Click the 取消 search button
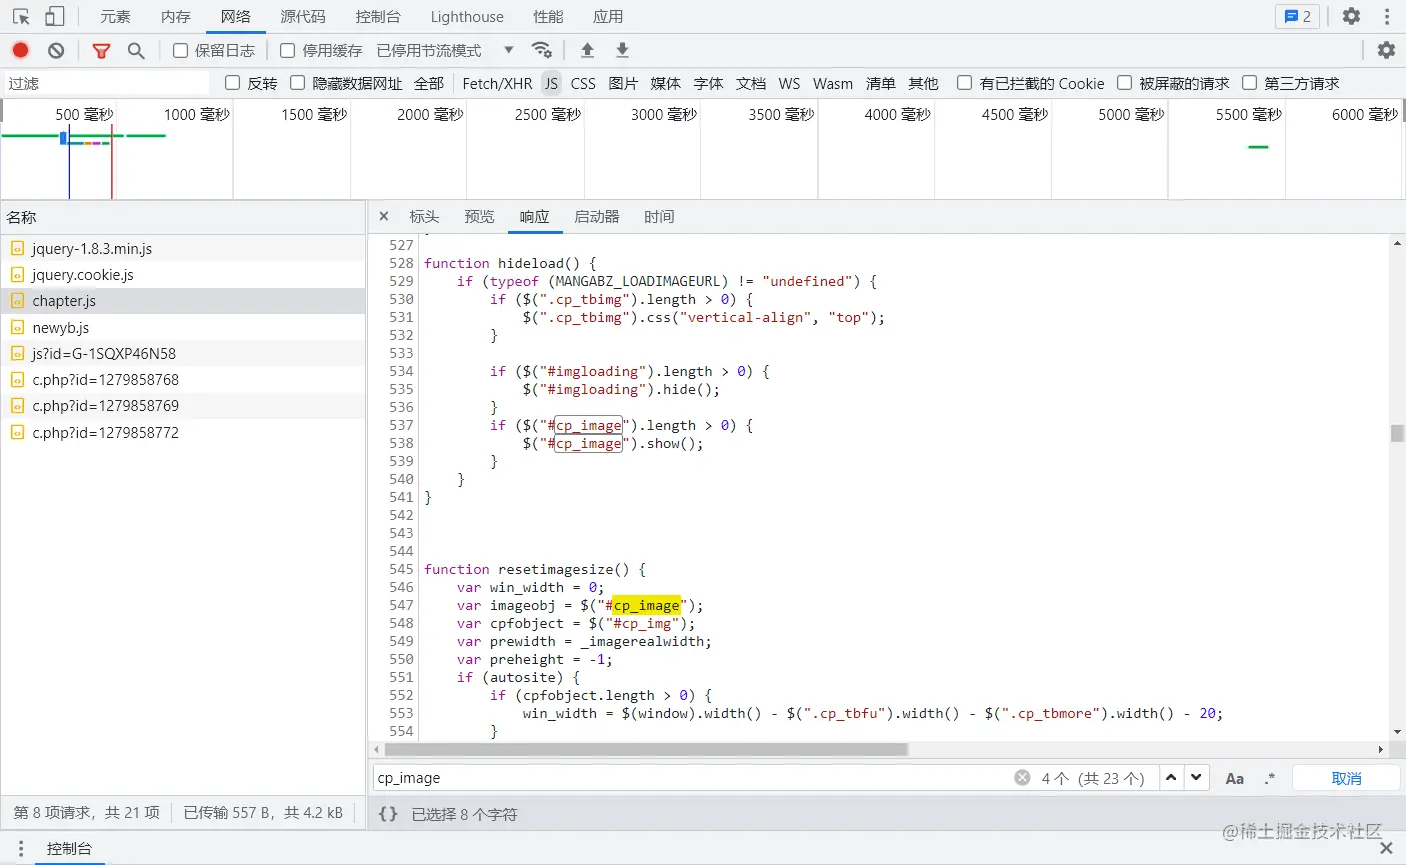This screenshot has width=1406, height=865. (1346, 778)
